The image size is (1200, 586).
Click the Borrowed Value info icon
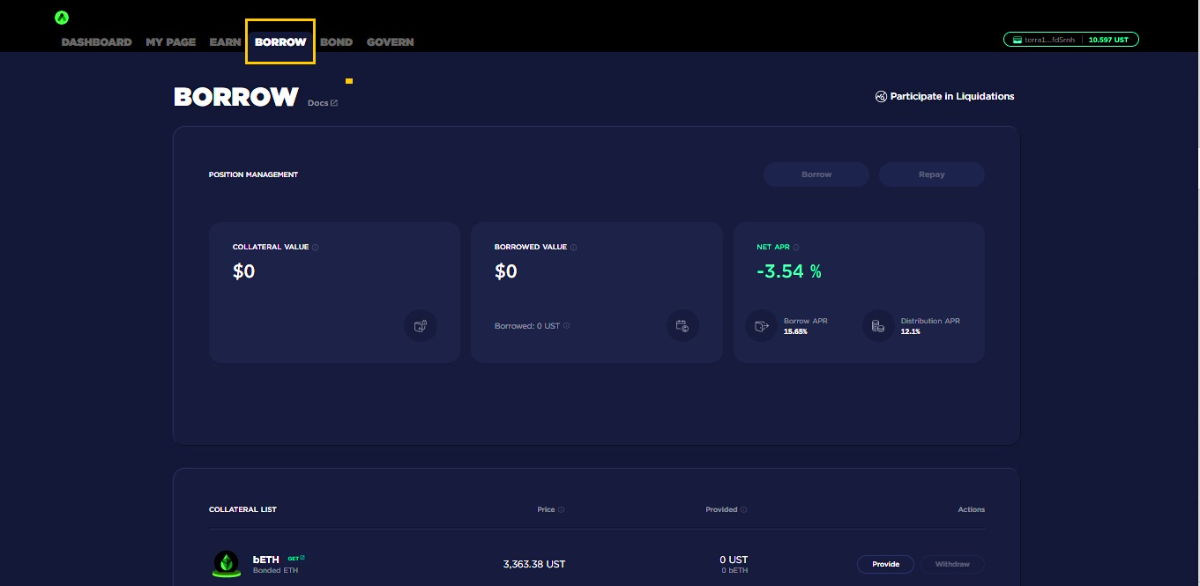click(x=574, y=247)
